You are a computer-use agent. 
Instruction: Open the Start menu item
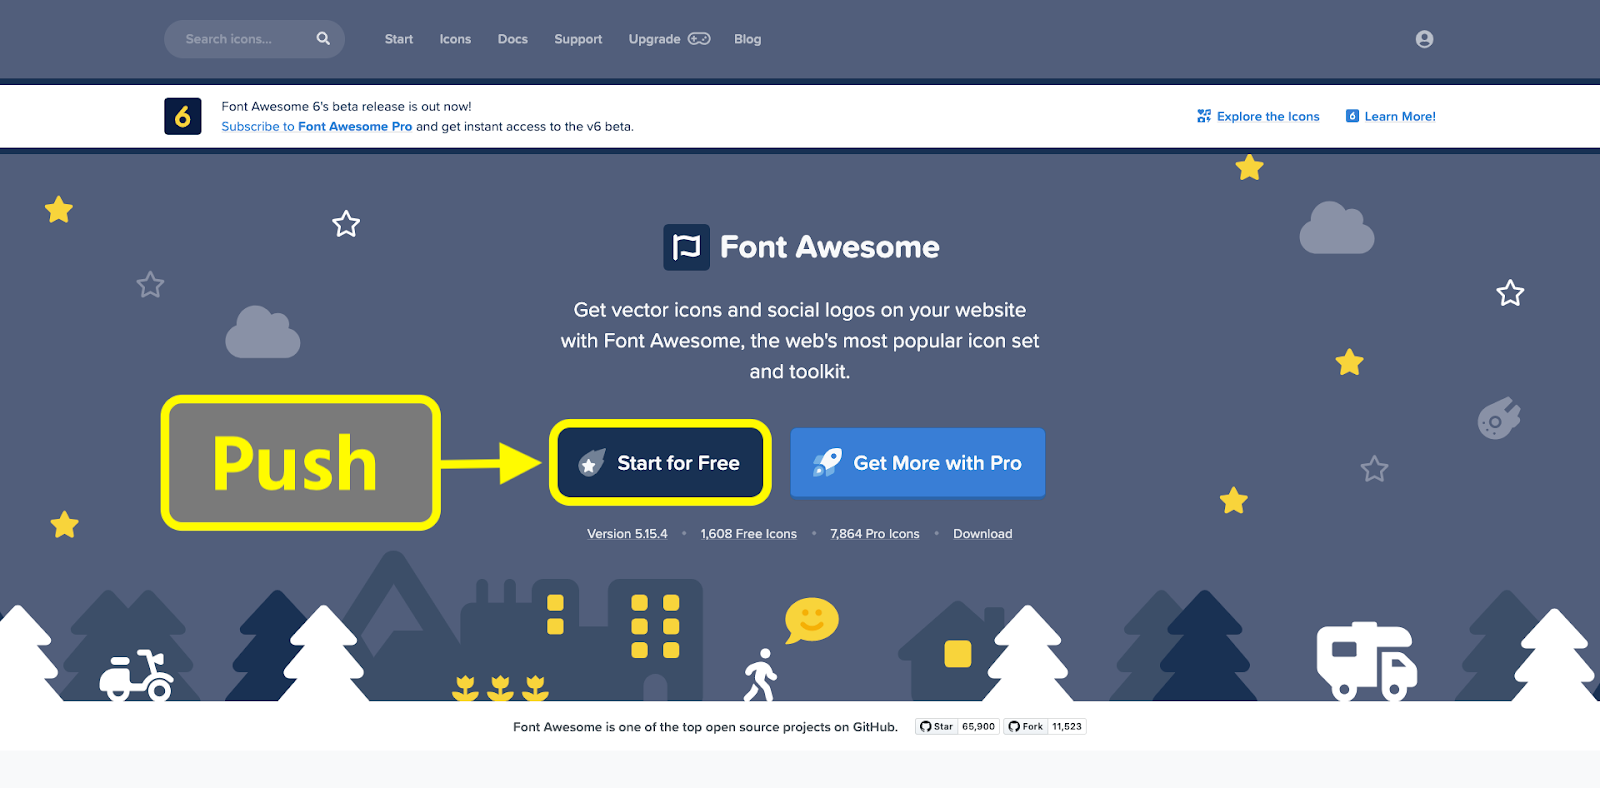pos(398,39)
